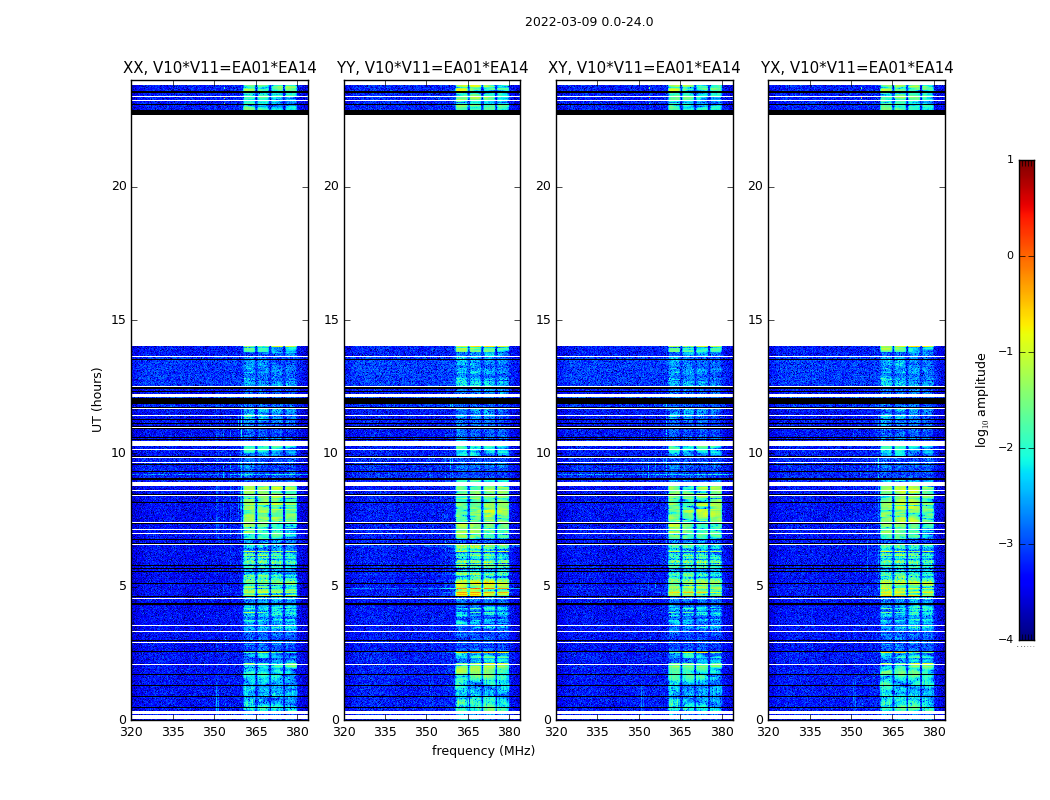
Task: Click the 365 frequency tick in XX panel
Action: pyautogui.click(x=256, y=732)
